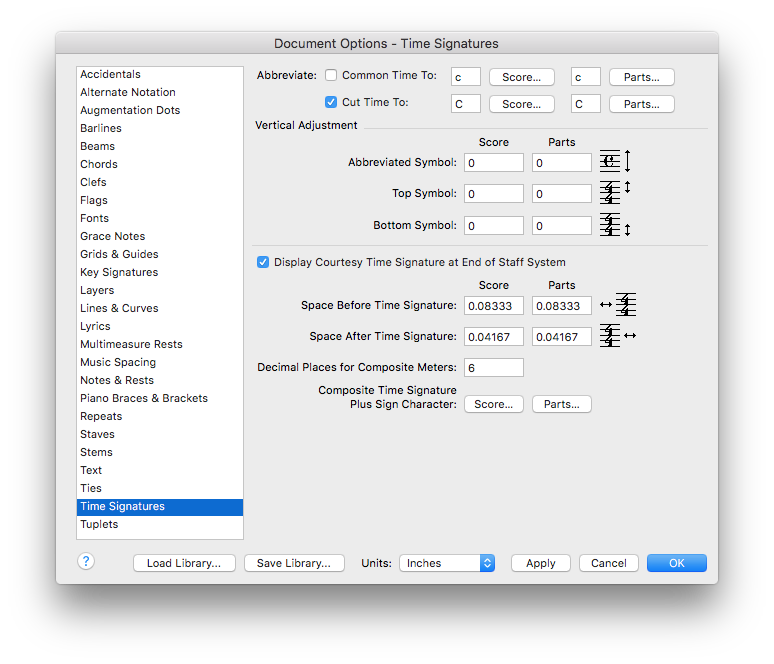Select Clefs in the sidebar list
Image resolution: width=774 pixels, height=664 pixels.
point(160,182)
